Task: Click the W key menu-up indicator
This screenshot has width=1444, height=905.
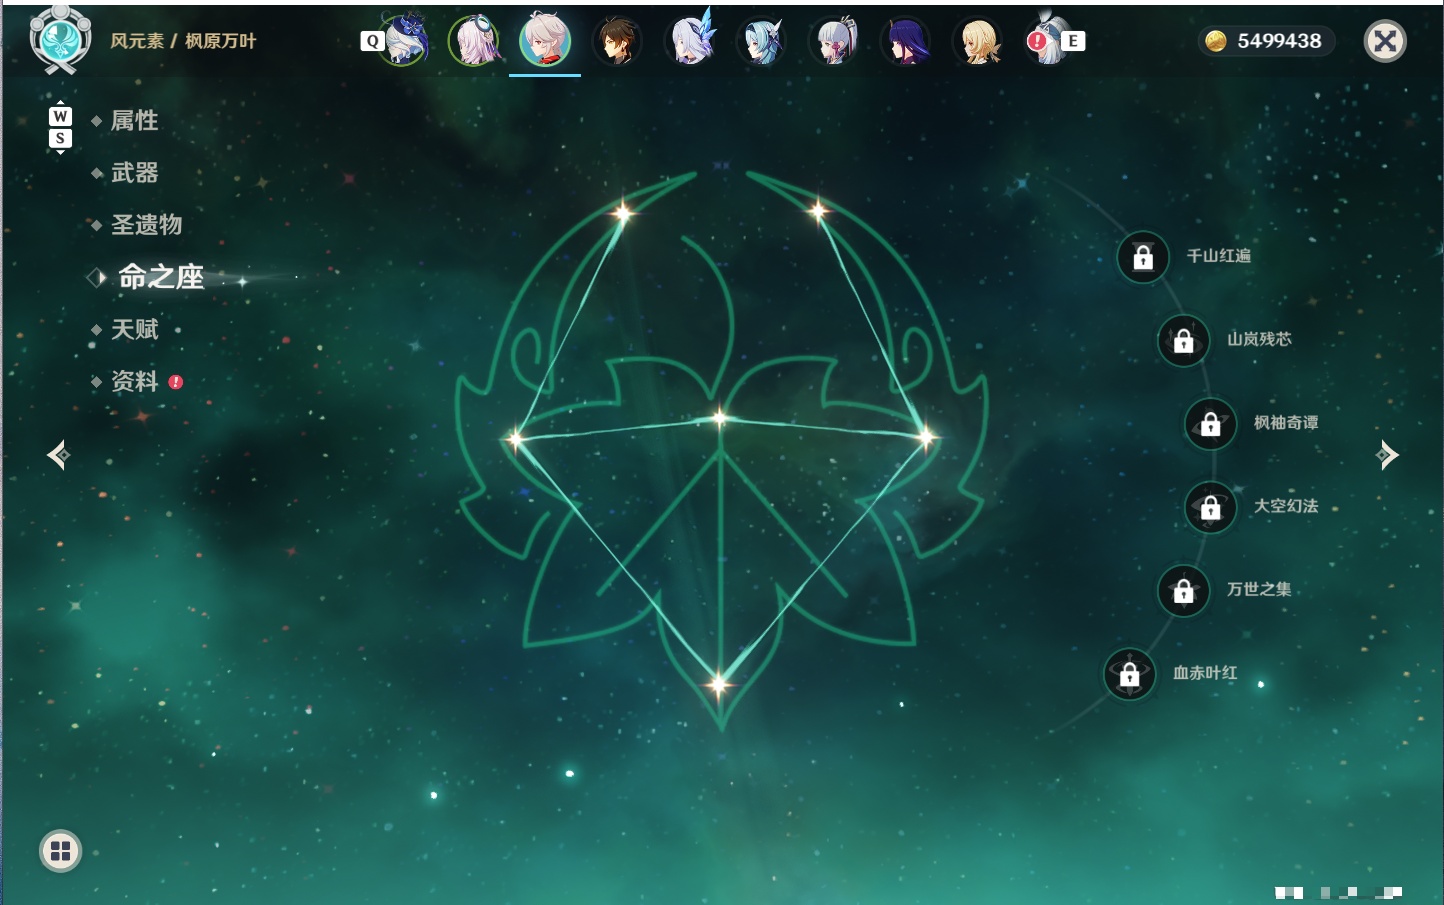Action: [x=60, y=116]
